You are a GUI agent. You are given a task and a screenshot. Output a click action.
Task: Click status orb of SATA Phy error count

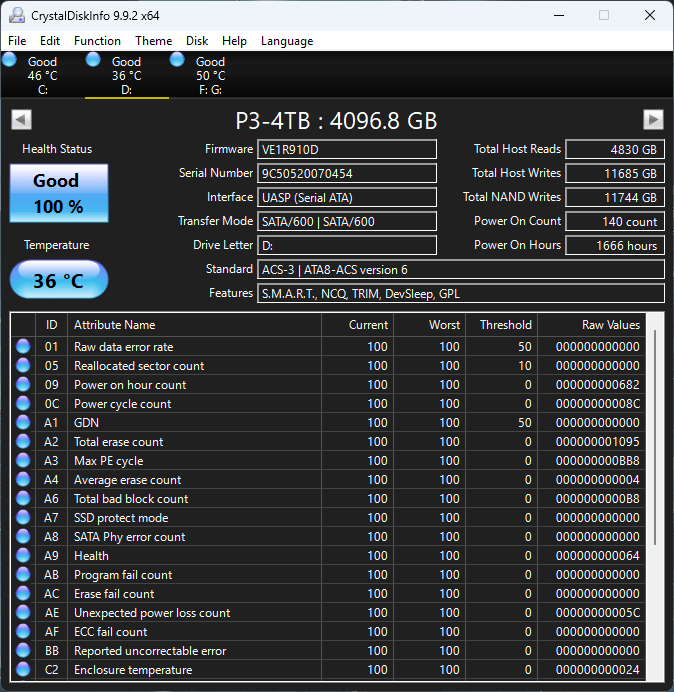[x=23, y=536]
